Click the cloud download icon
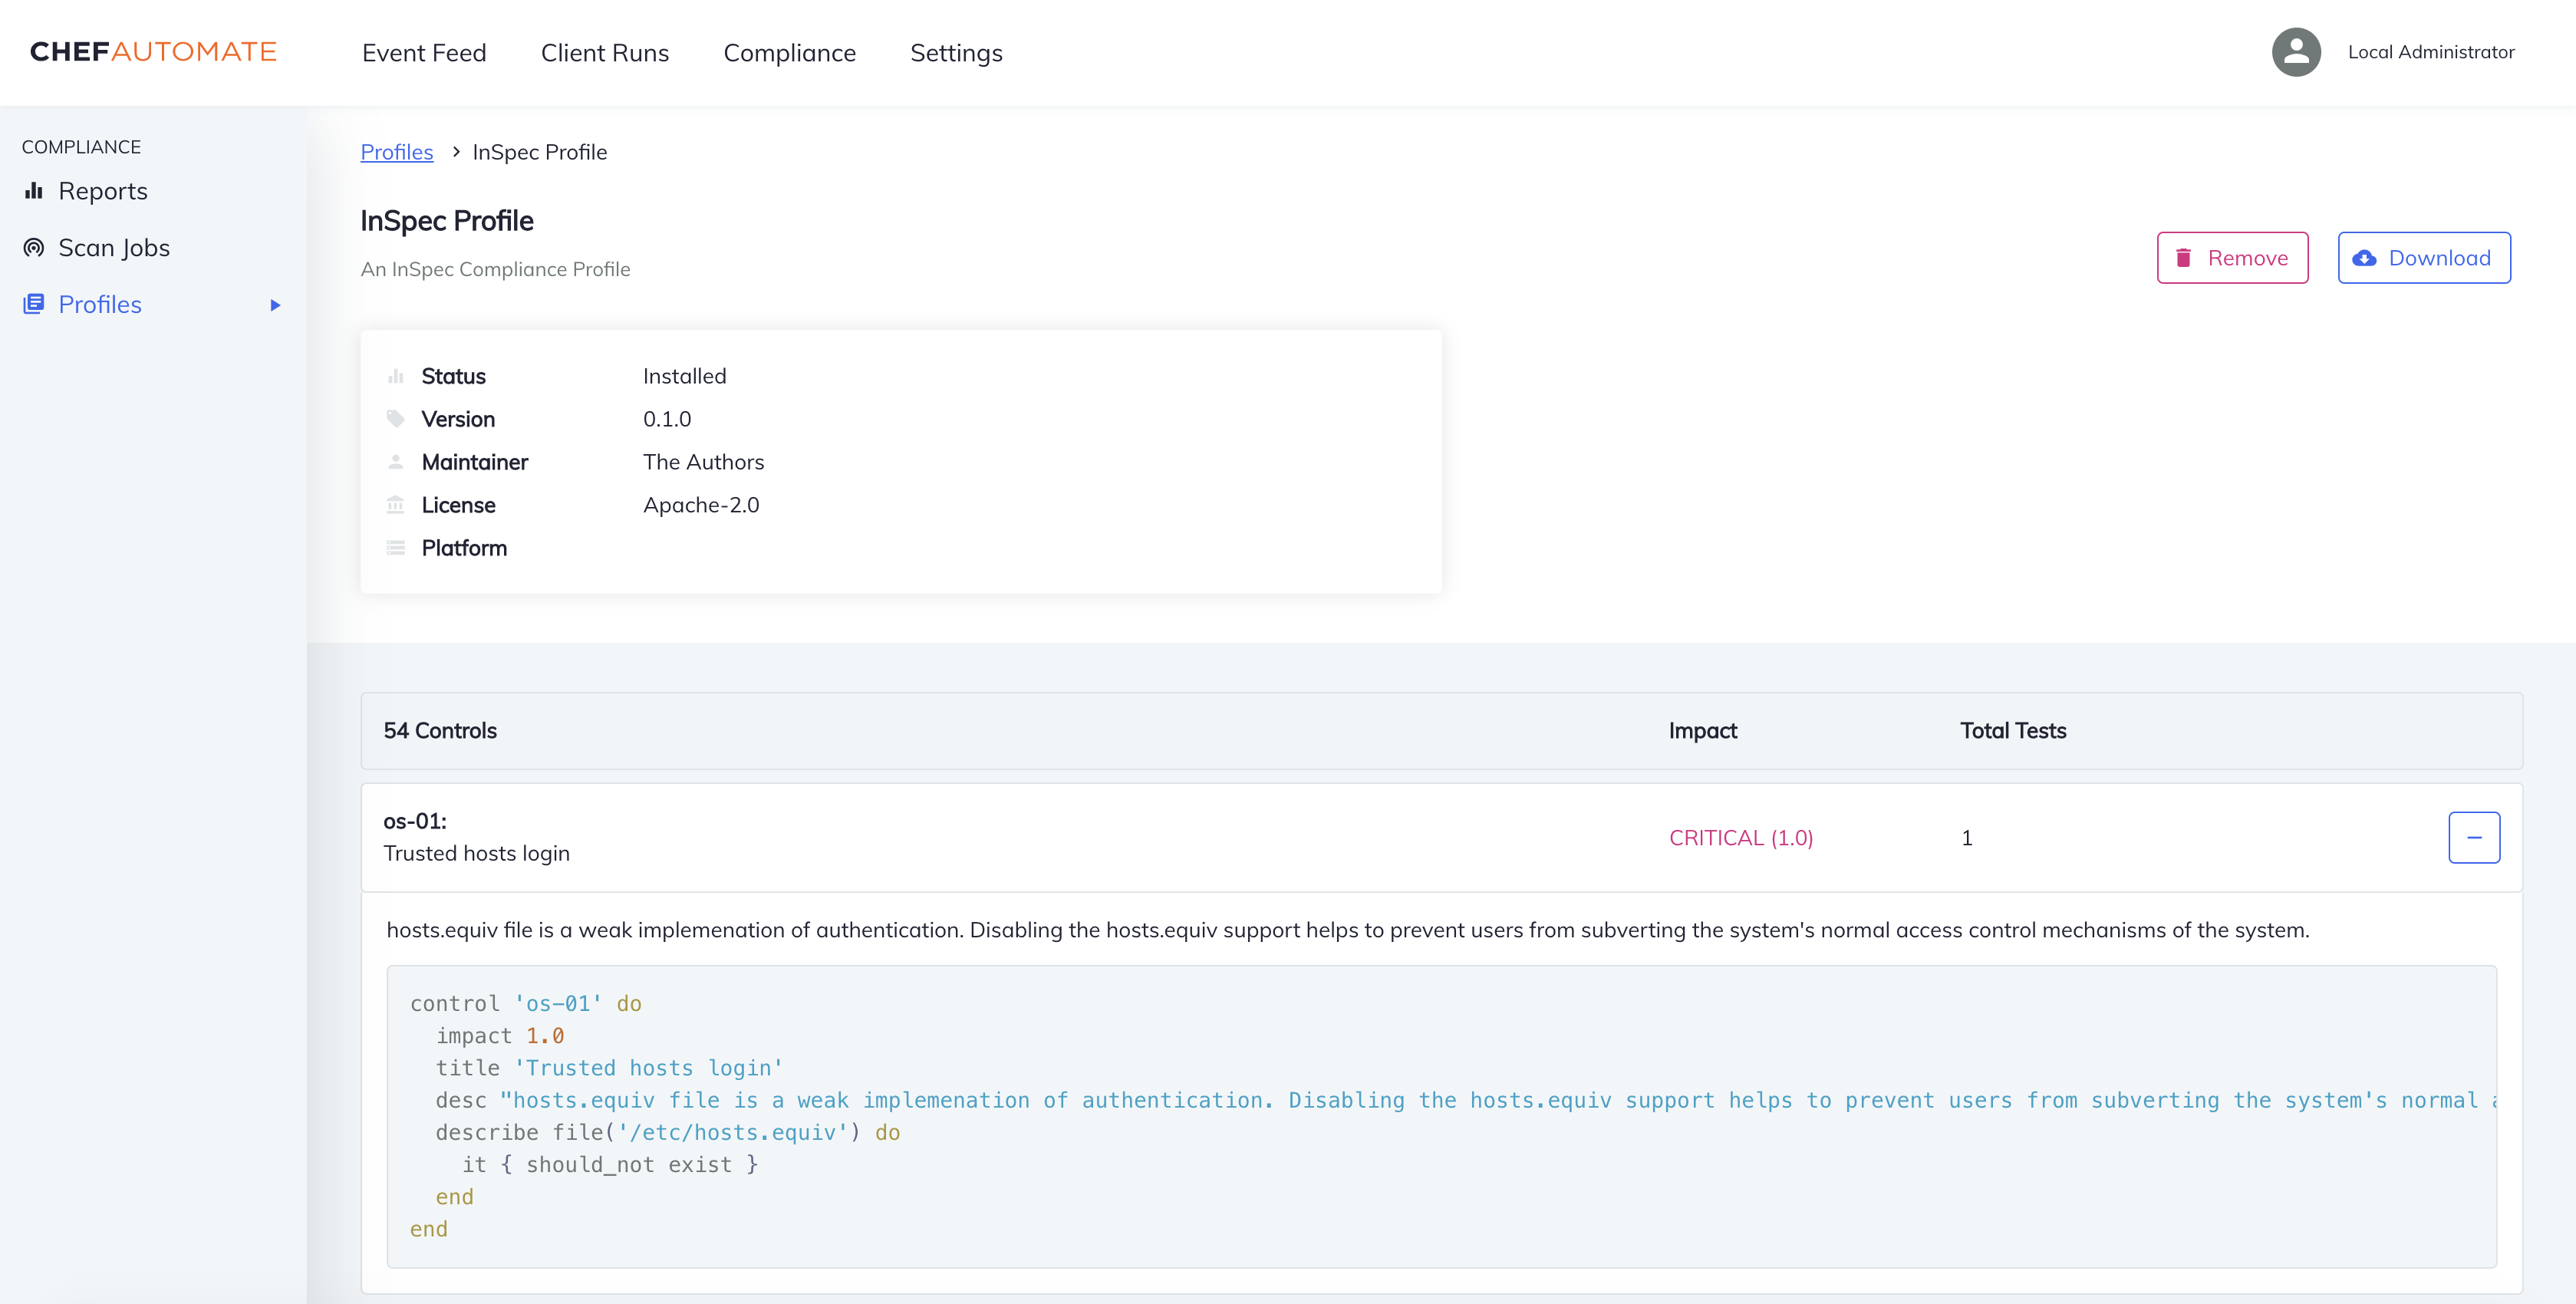2576x1304 pixels. click(2364, 258)
